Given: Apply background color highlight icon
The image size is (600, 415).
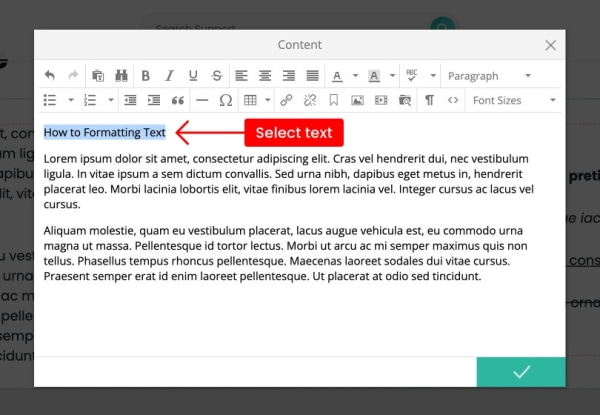Looking at the screenshot, I should 374,76.
